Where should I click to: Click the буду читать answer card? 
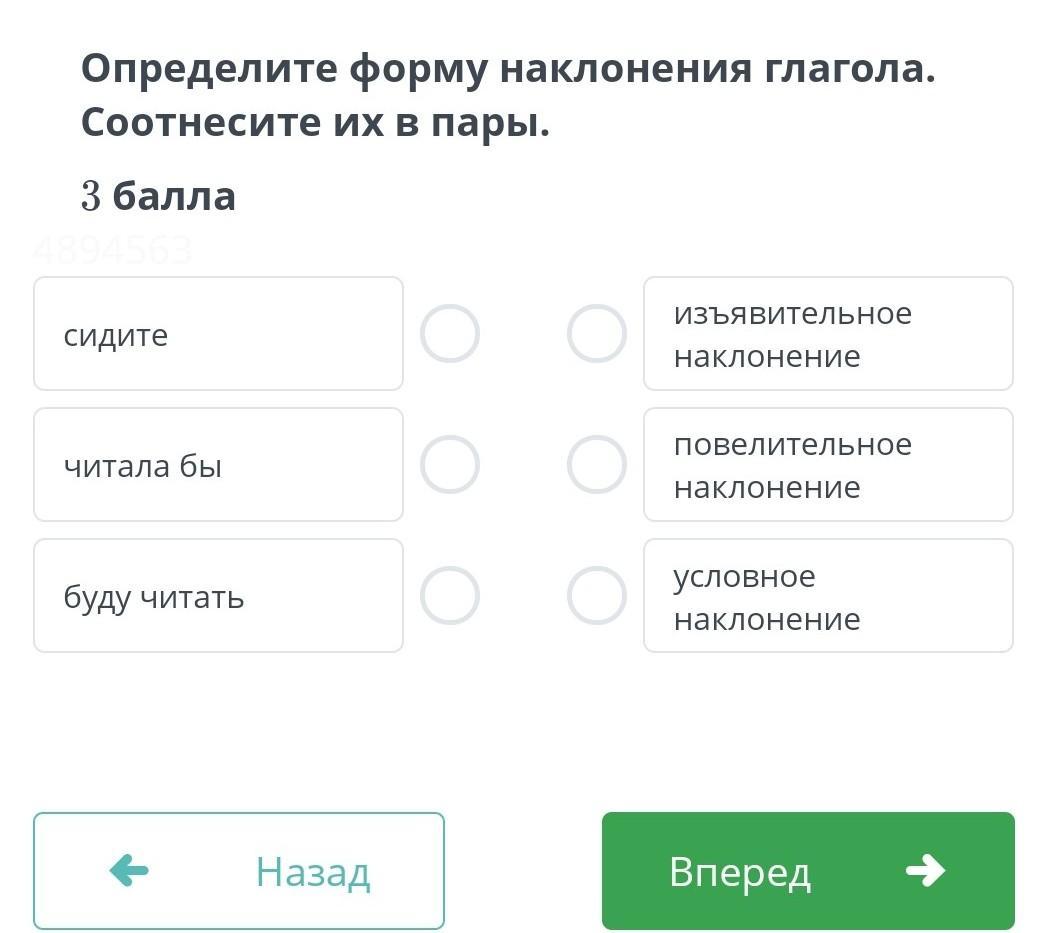(x=218, y=596)
